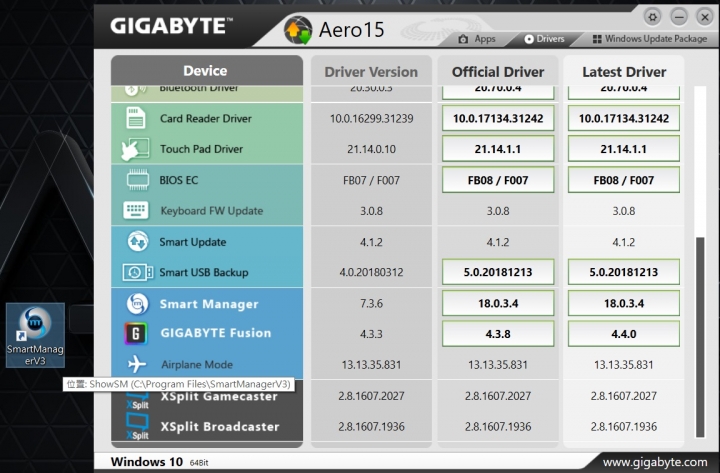The image size is (720, 473).
Task: Click the GIGABYTE logo
Action: point(171,26)
